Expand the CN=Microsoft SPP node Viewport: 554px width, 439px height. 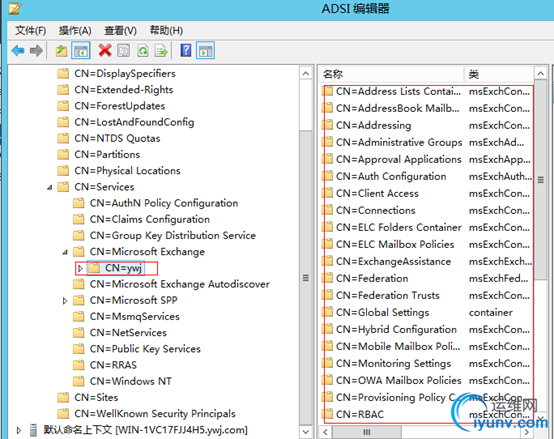click(65, 301)
